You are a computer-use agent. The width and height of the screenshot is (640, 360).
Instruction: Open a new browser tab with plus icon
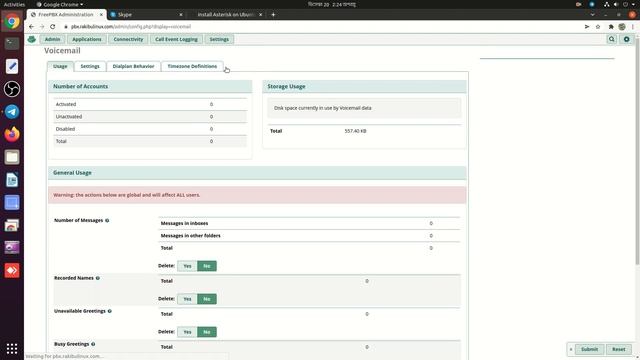pos(273,14)
